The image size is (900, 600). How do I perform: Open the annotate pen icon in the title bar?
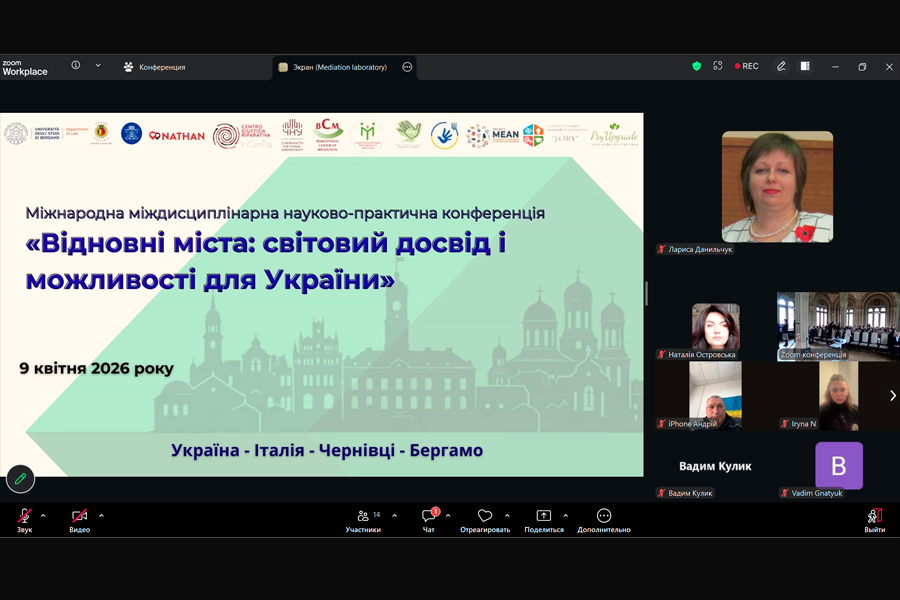[781, 67]
